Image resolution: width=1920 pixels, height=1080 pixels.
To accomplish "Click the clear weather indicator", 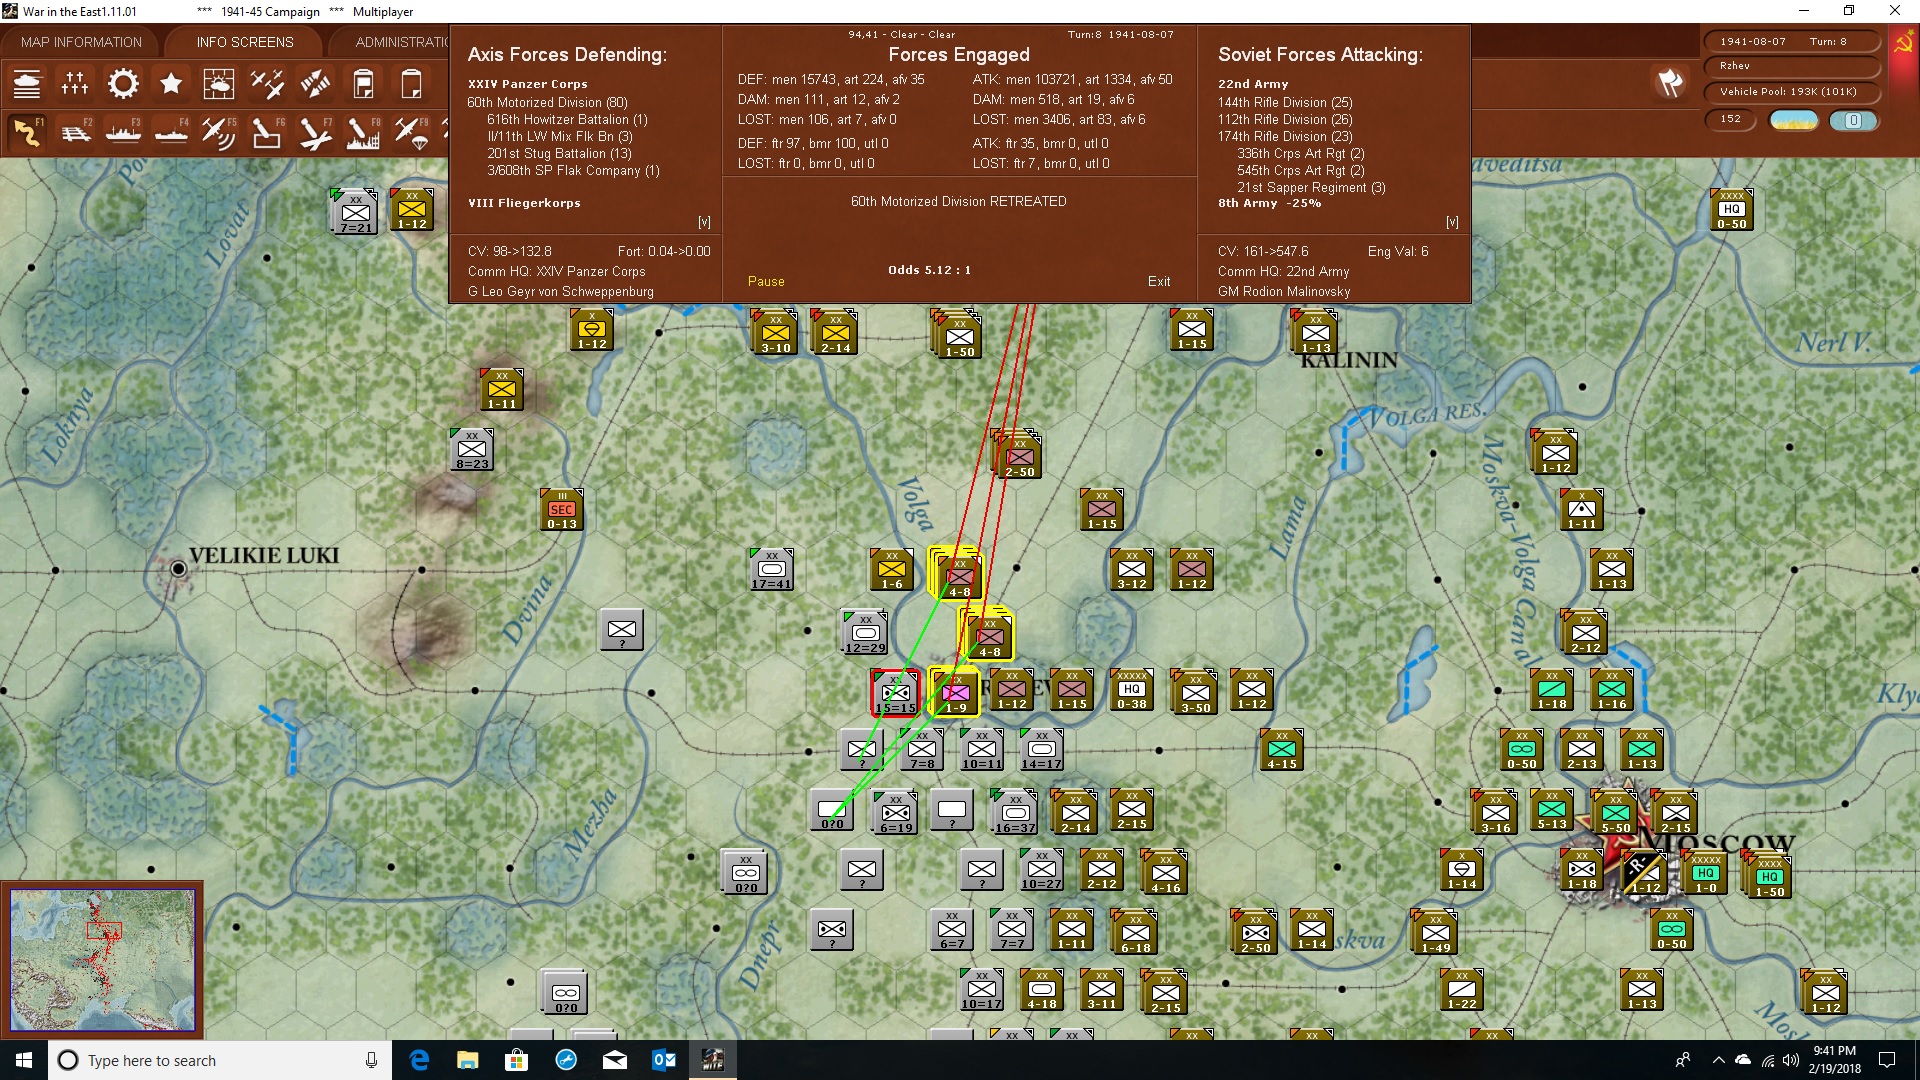I will tap(1794, 121).
